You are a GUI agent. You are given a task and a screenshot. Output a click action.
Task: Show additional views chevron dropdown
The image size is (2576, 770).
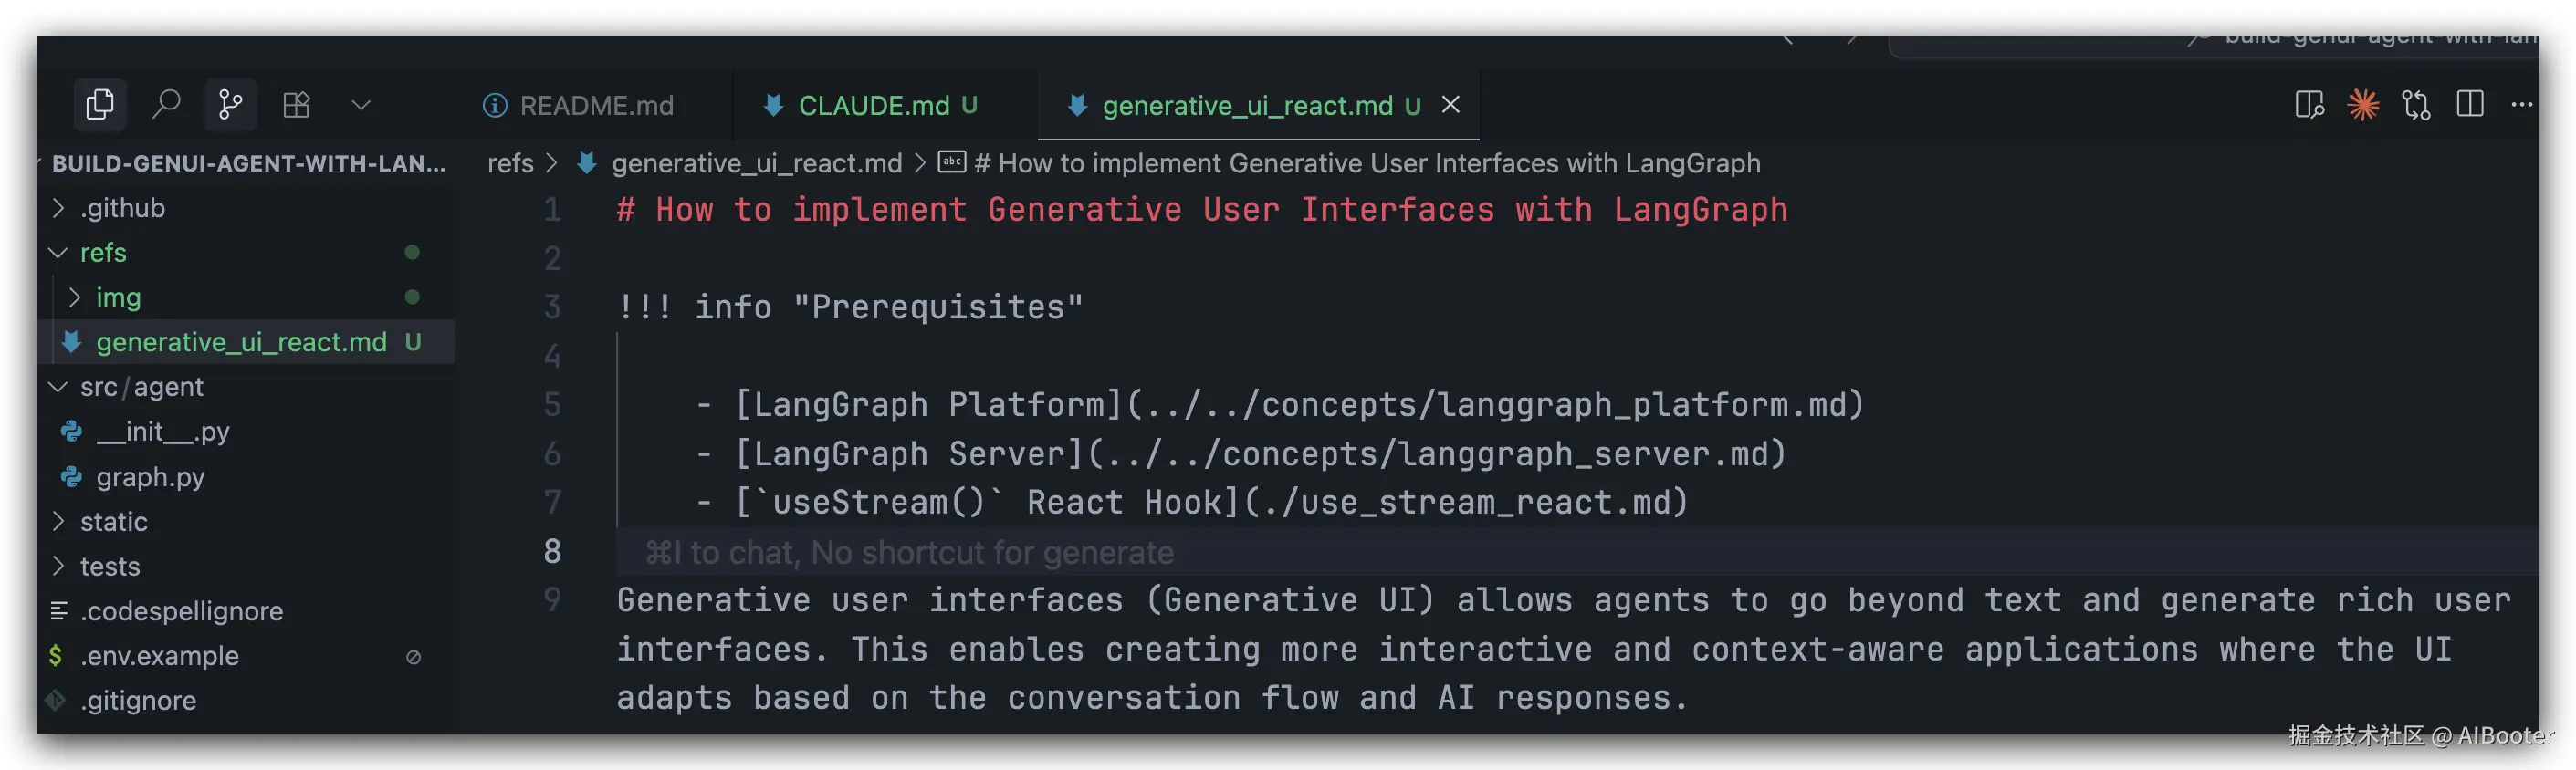pos(361,104)
